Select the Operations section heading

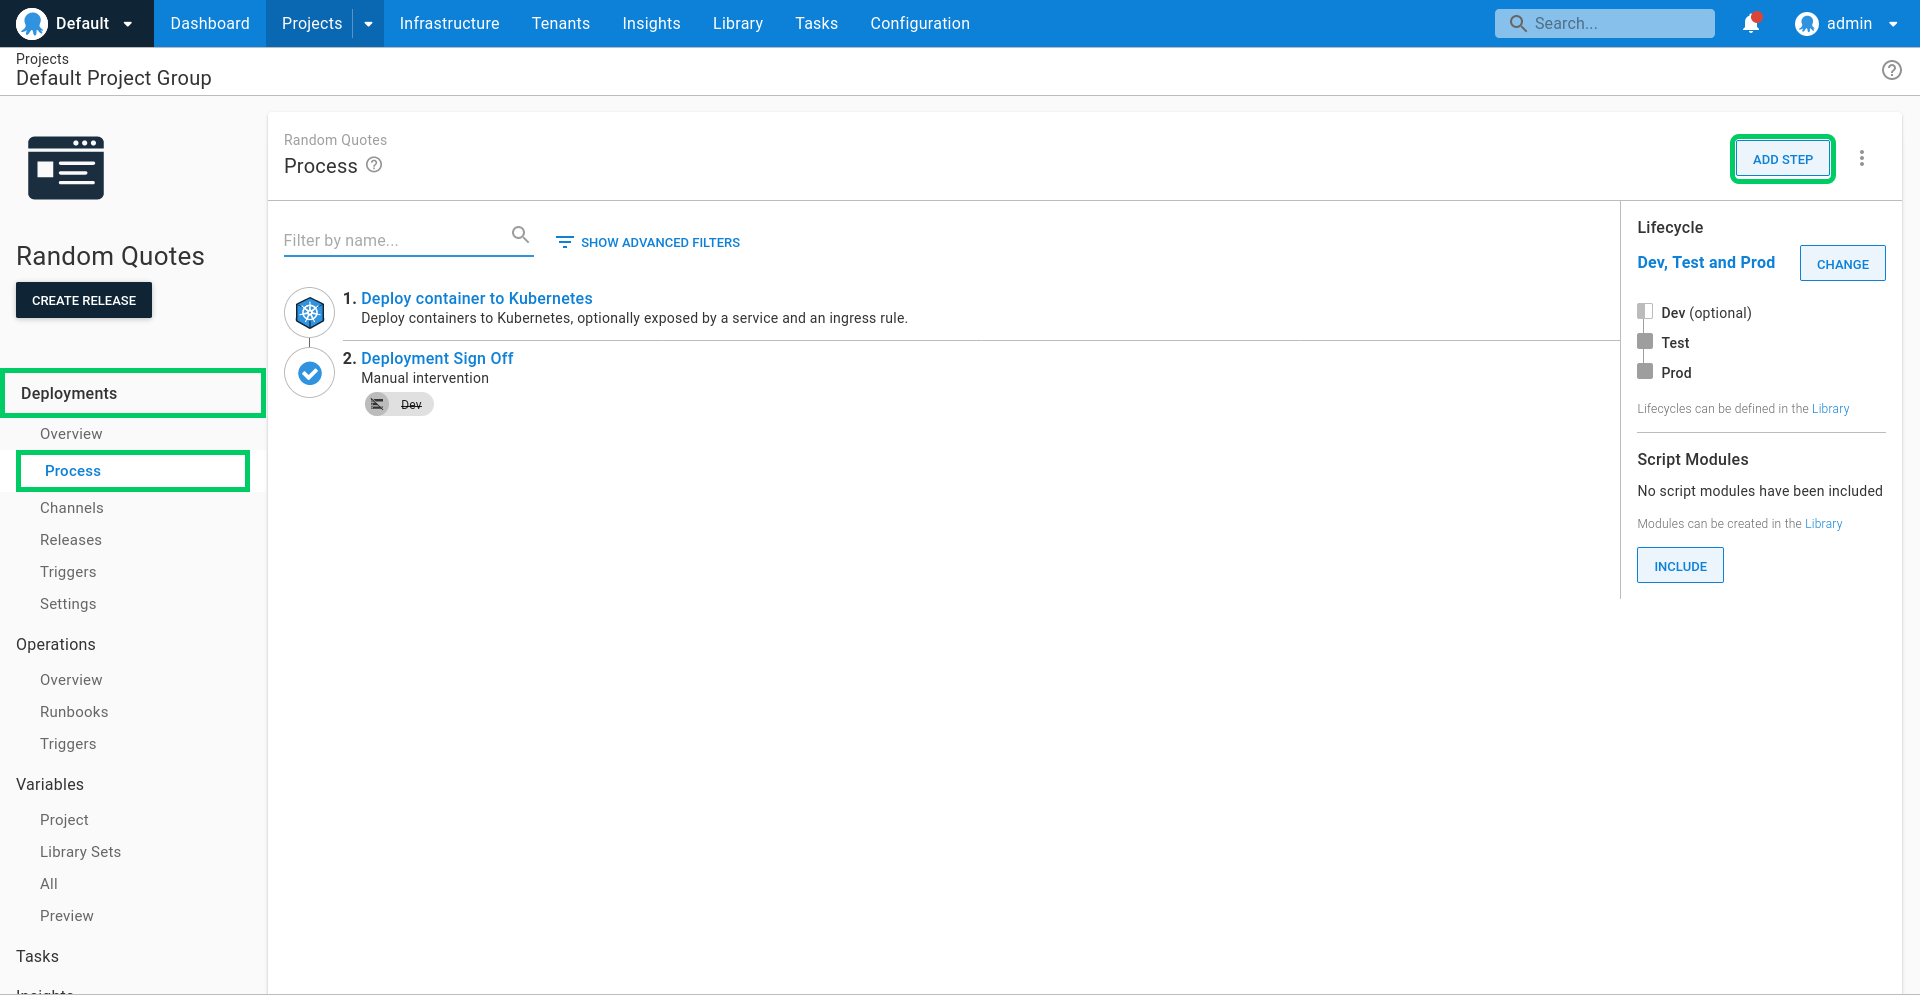coord(56,644)
